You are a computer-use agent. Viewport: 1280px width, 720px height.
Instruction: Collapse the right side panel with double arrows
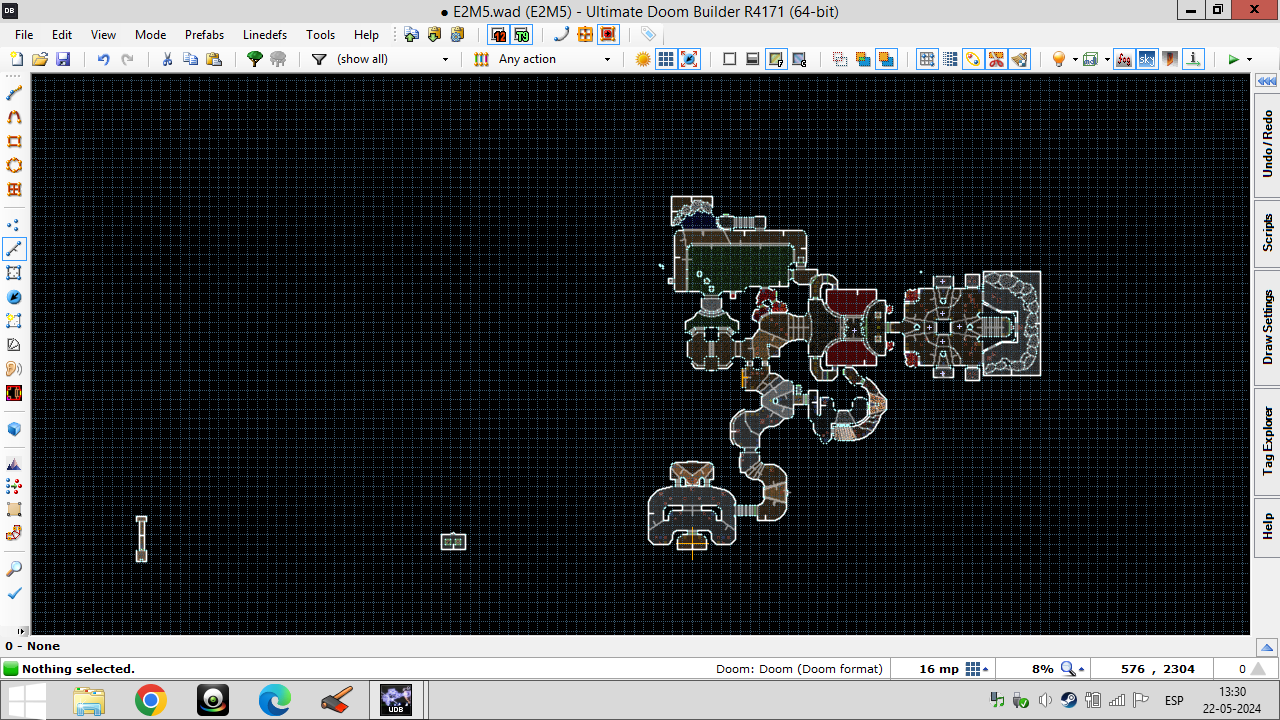pos(1266,81)
